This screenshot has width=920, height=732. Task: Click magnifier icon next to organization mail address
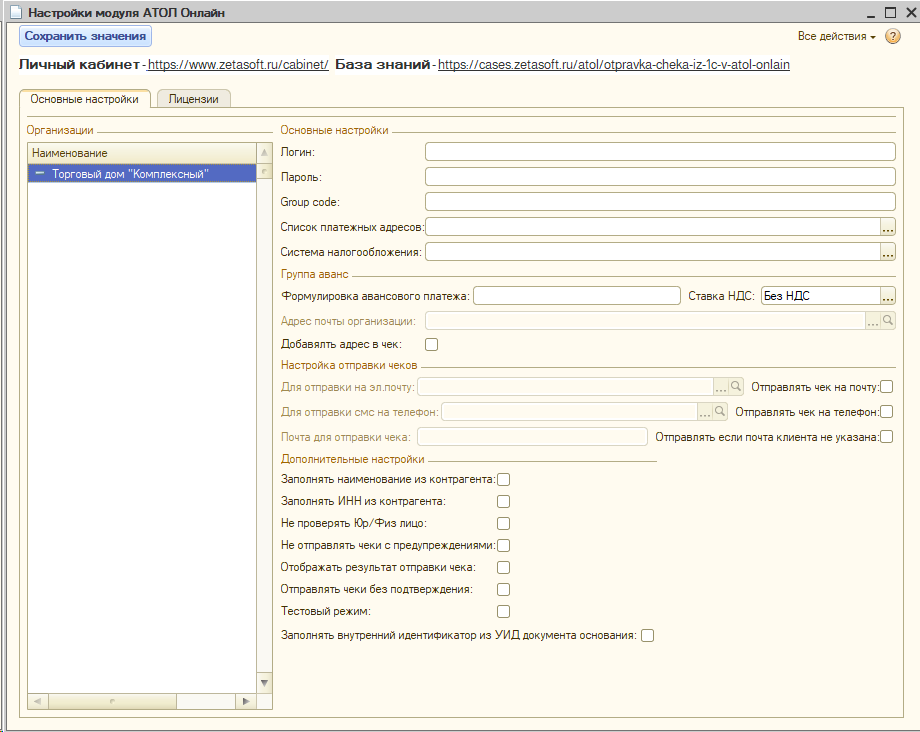(x=888, y=320)
